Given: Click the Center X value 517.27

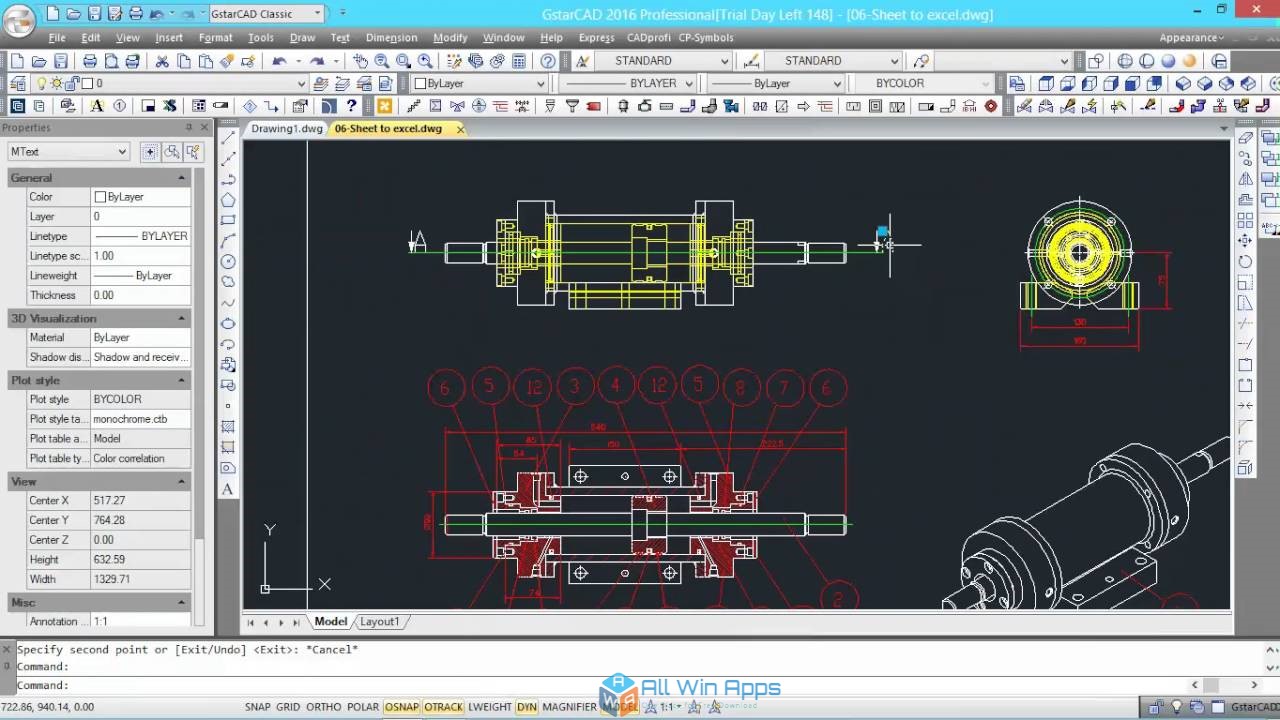Looking at the screenshot, I should pos(140,500).
